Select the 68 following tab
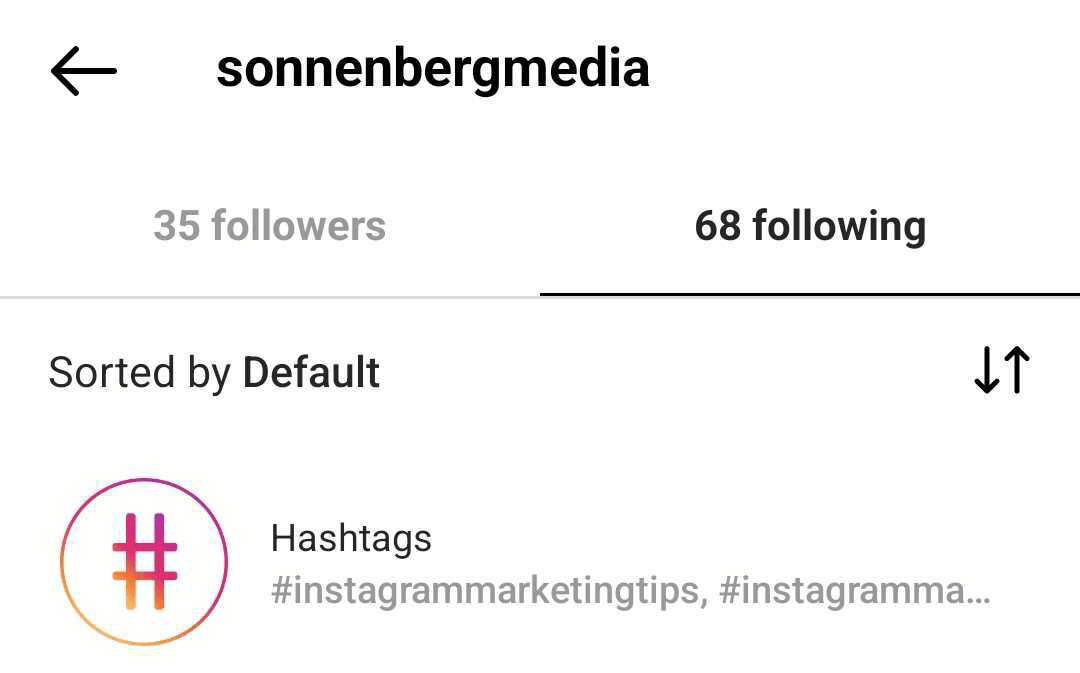This screenshot has width=1080, height=673. (x=810, y=226)
